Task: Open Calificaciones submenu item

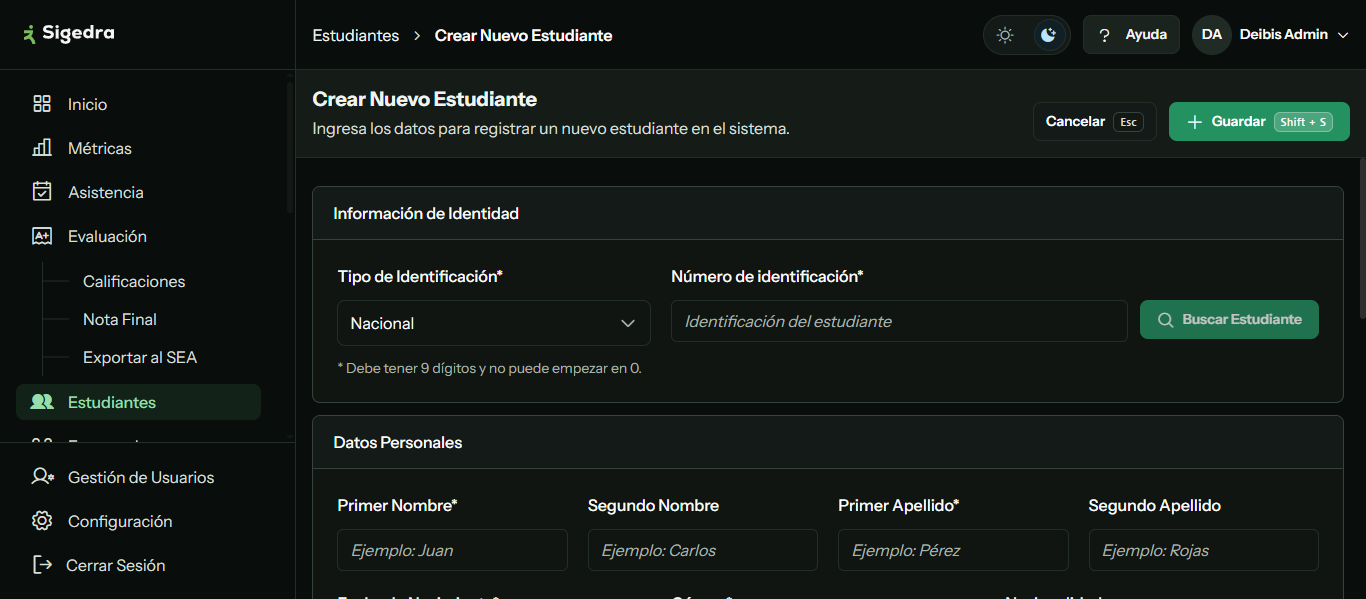Action: coord(134,281)
